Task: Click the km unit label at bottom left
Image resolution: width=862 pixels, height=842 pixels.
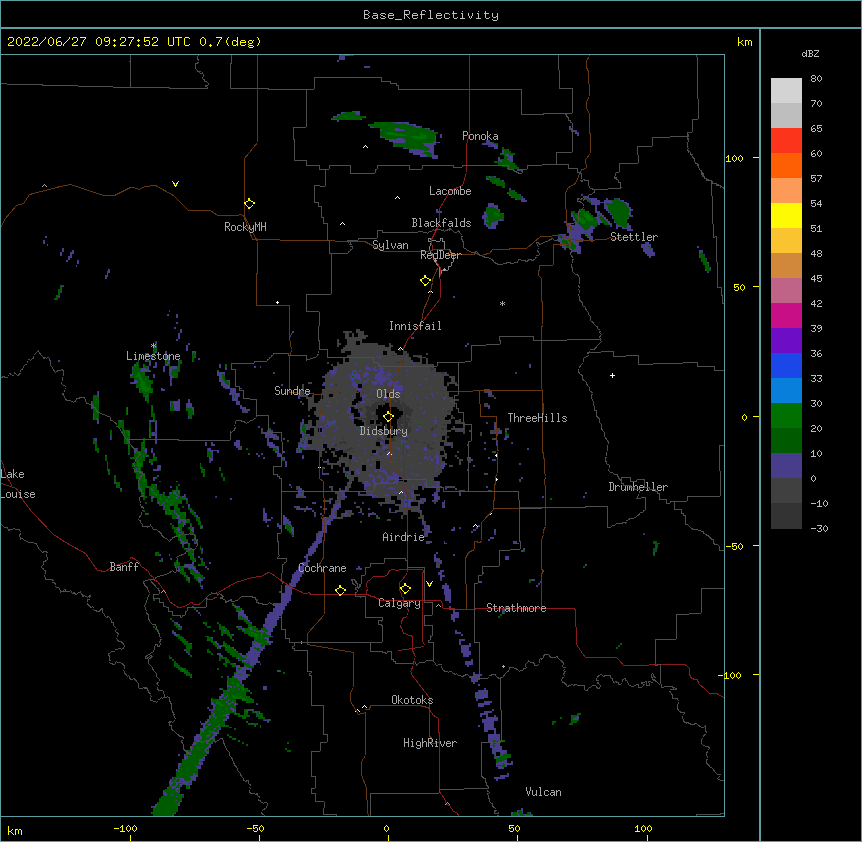Action: coord(15,831)
